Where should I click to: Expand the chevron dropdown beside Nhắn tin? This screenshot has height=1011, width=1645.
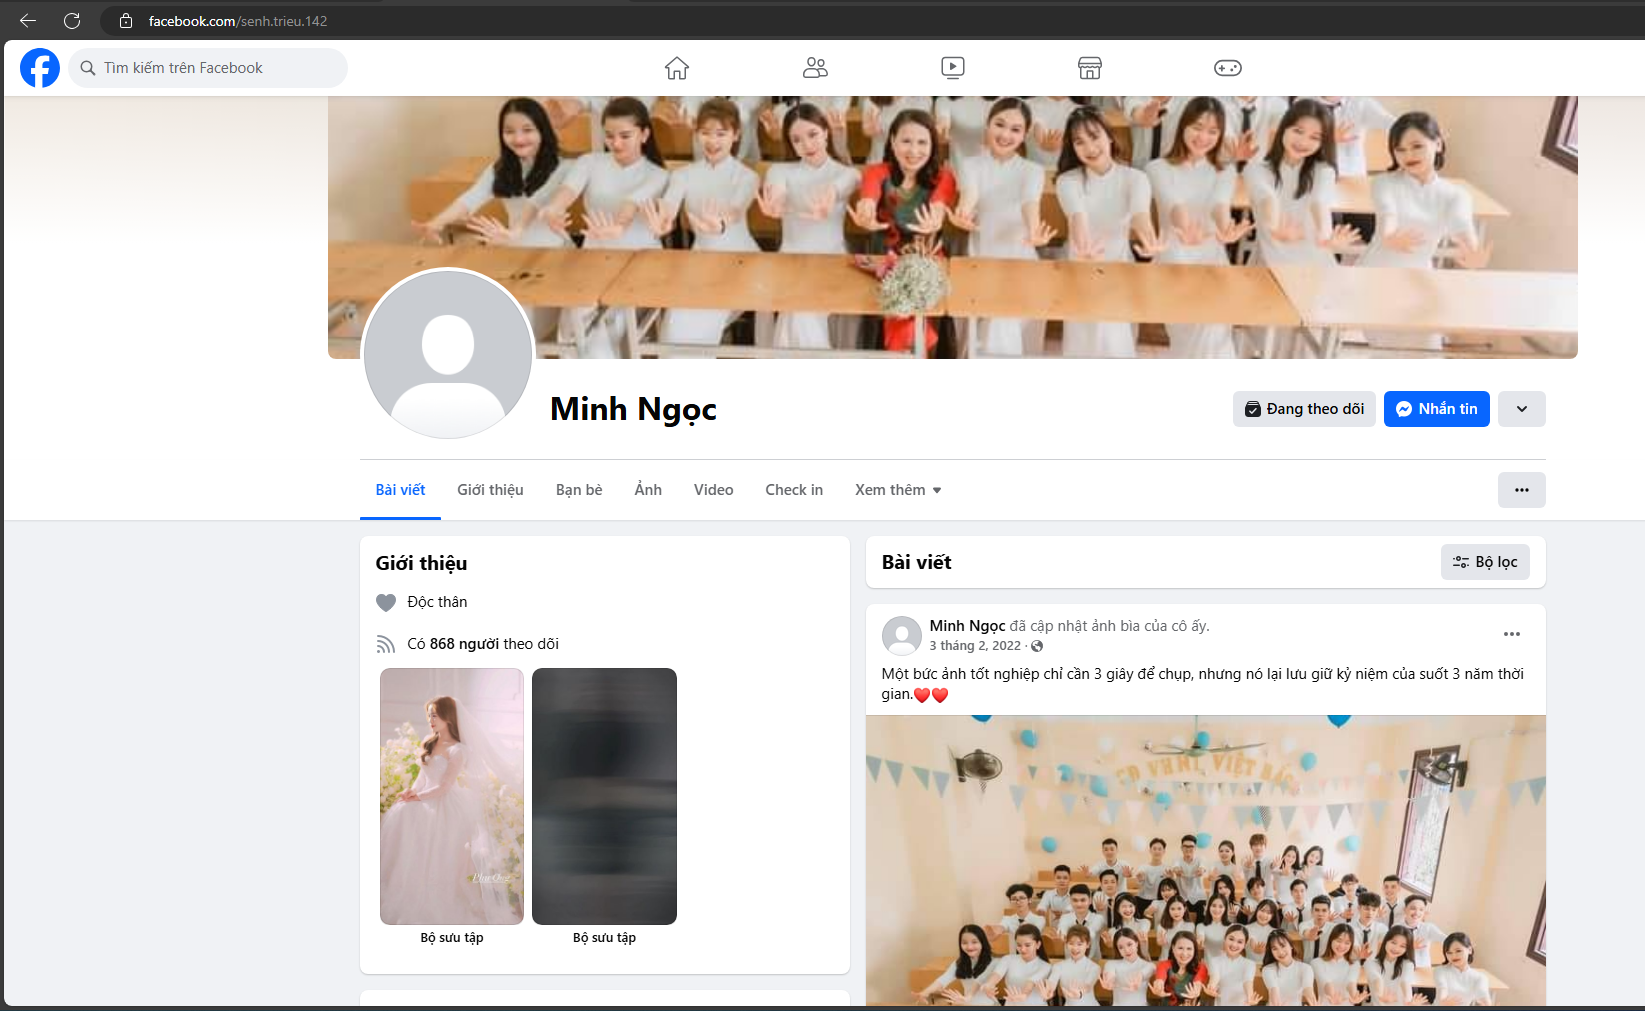click(x=1521, y=409)
